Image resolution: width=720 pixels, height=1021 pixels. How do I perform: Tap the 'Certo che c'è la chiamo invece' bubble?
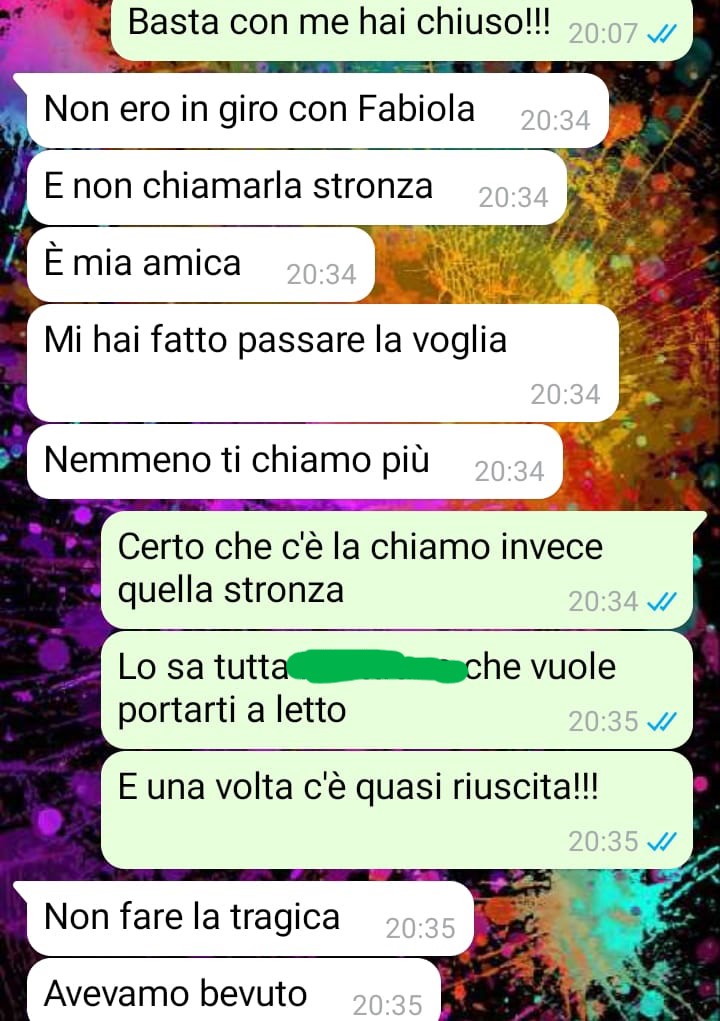[x=397, y=570]
